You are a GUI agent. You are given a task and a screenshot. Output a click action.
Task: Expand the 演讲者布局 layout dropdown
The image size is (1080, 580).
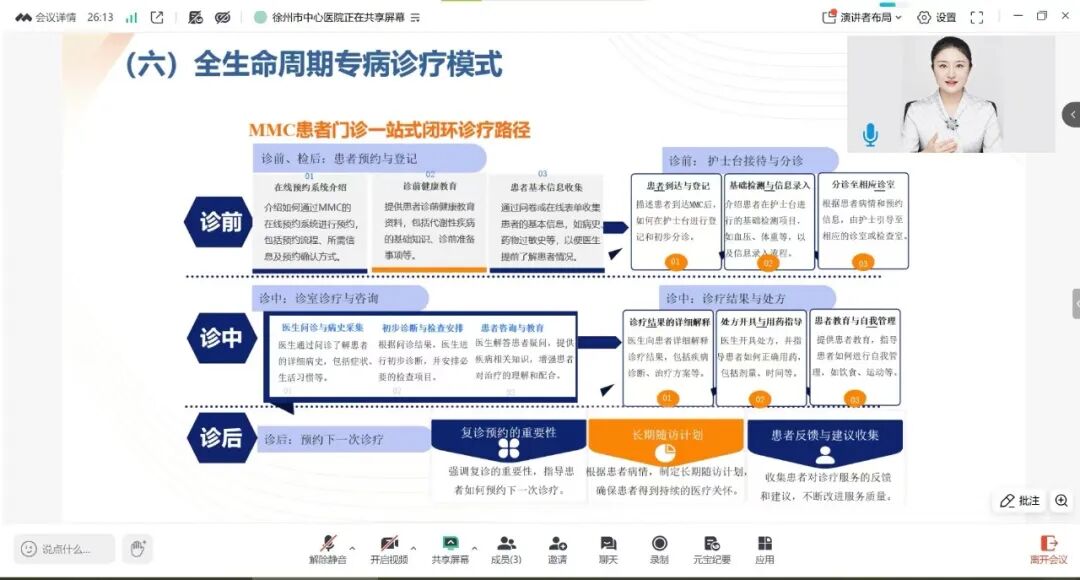(862, 17)
